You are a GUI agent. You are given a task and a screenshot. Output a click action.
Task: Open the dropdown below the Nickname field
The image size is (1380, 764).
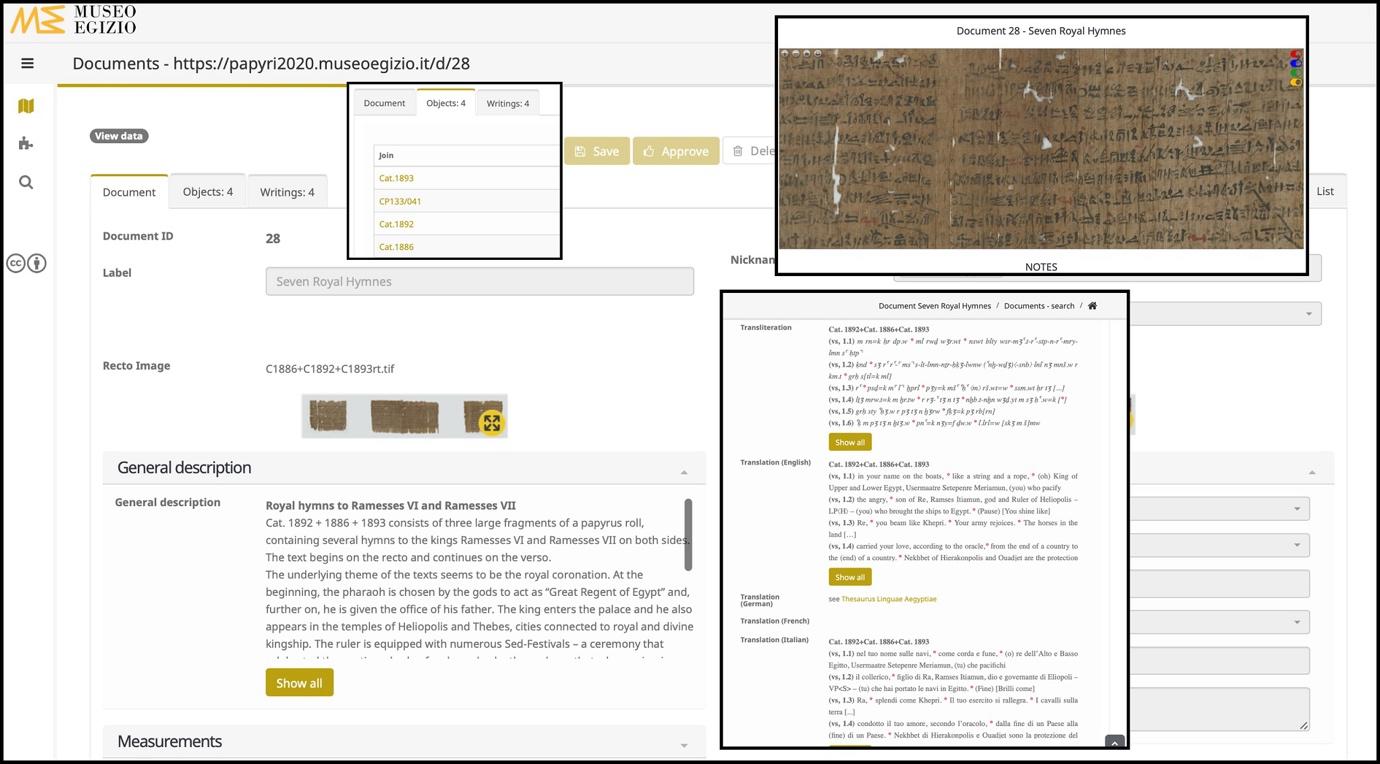pos(1307,314)
